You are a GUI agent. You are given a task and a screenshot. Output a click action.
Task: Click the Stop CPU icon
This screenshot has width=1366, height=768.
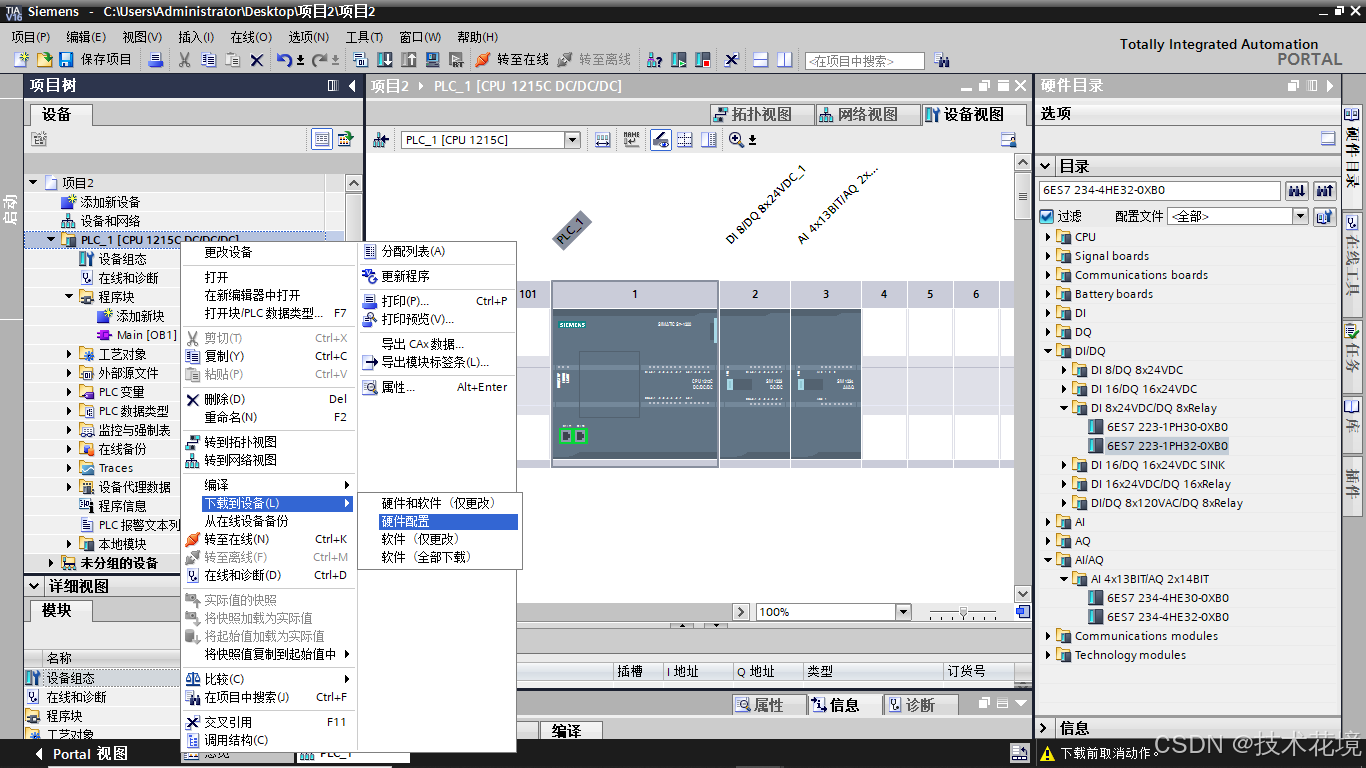pyautogui.click(x=703, y=60)
